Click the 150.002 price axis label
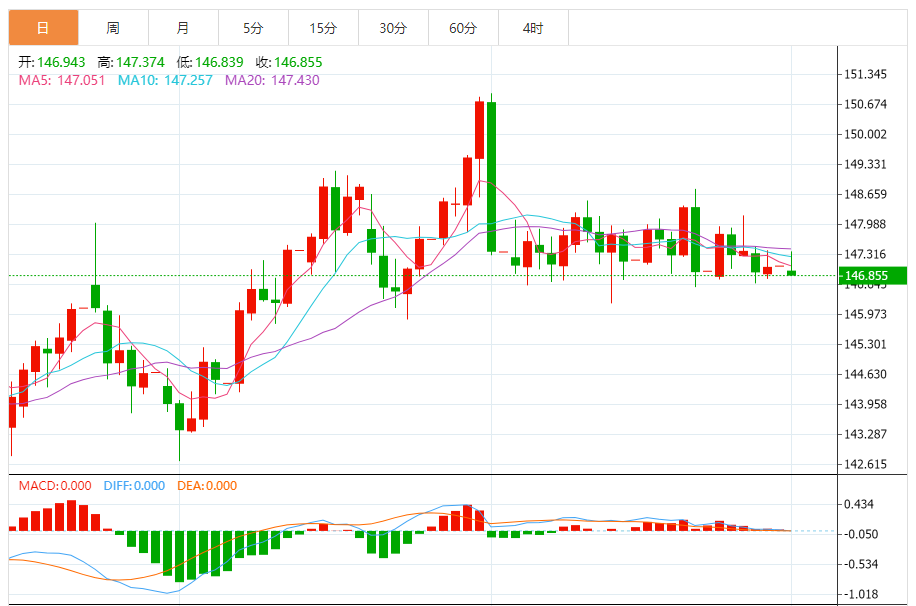Image resolution: width=916 pixels, height=606 pixels. (x=865, y=134)
